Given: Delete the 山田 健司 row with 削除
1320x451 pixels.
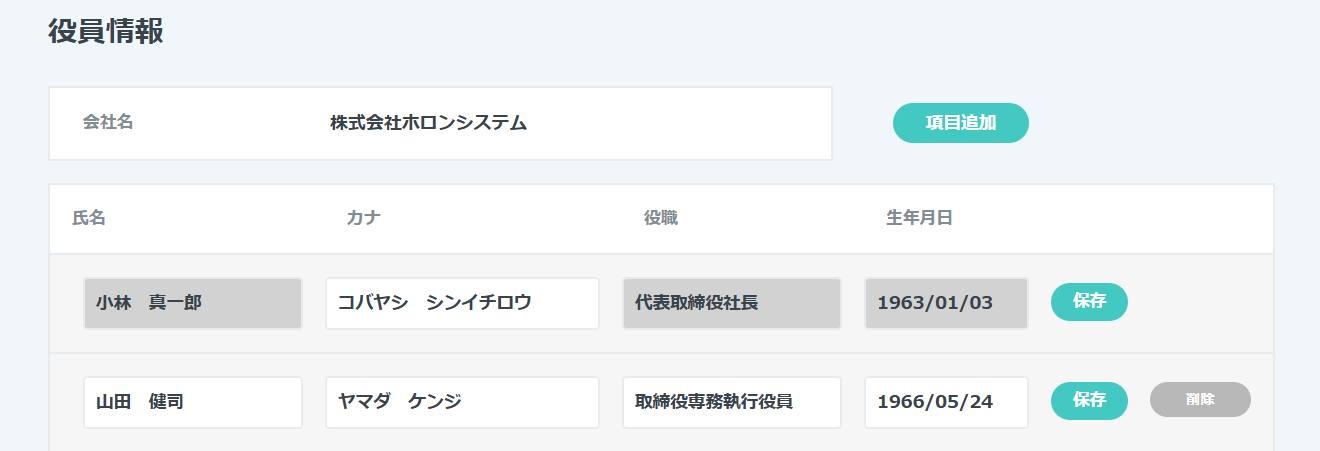Looking at the screenshot, I should (1200, 400).
